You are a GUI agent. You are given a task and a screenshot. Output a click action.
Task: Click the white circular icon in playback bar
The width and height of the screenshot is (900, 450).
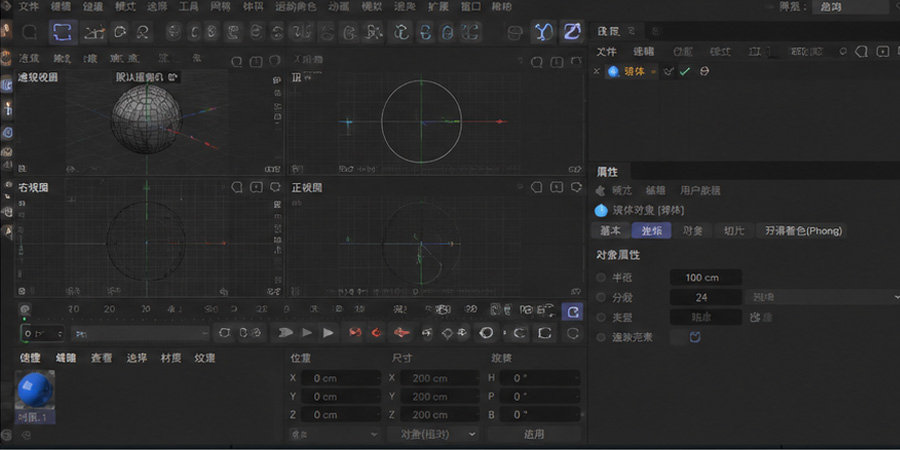[487, 332]
